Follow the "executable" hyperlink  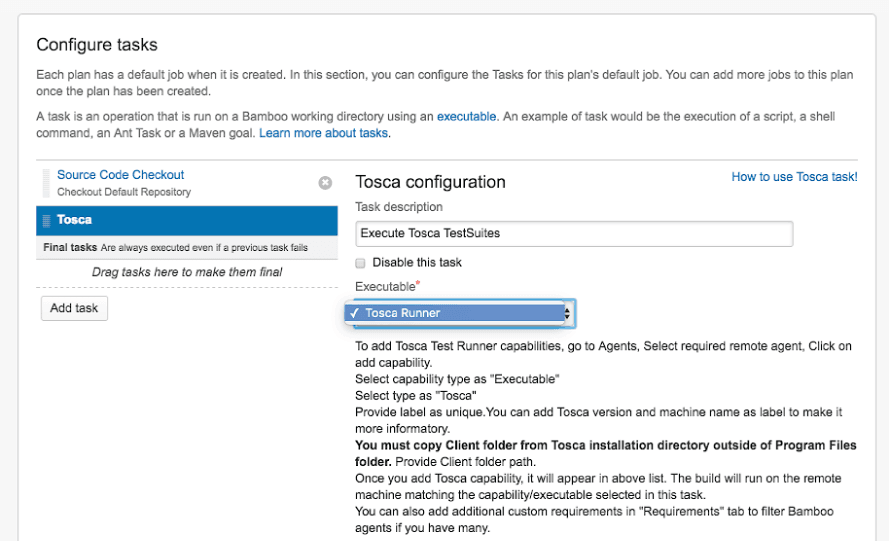click(x=466, y=116)
